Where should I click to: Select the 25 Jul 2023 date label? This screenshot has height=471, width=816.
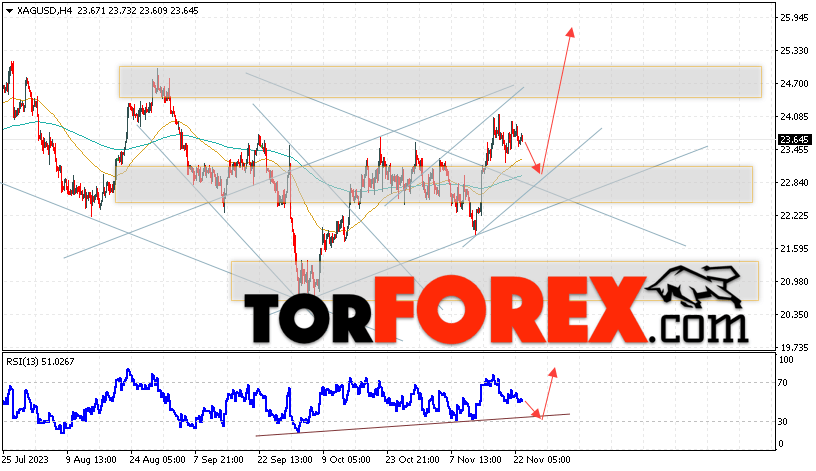[25, 460]
